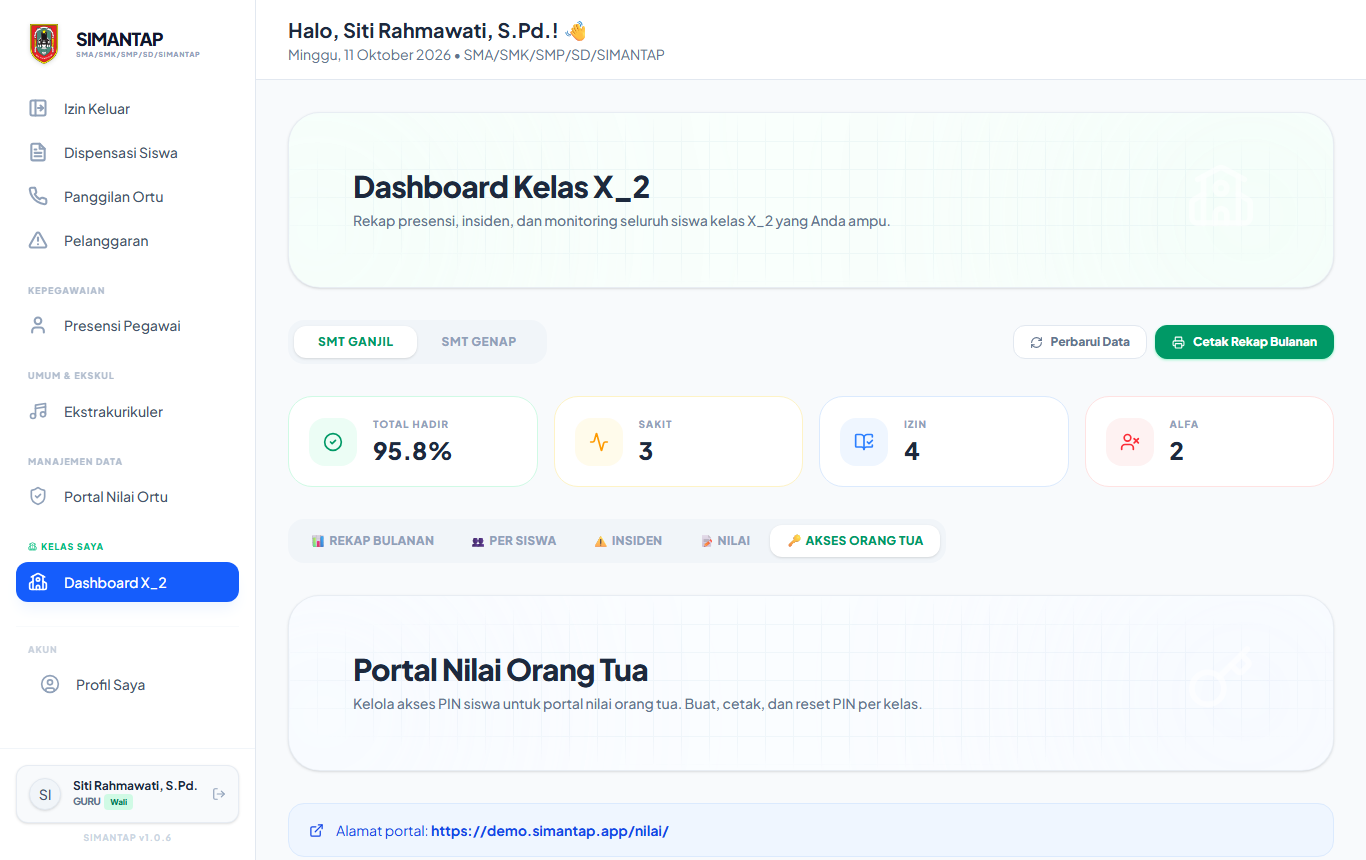Click the Dashboard X_2 school icon
This screenshot has width=1366, height=860.
click(x=38, y=582)
